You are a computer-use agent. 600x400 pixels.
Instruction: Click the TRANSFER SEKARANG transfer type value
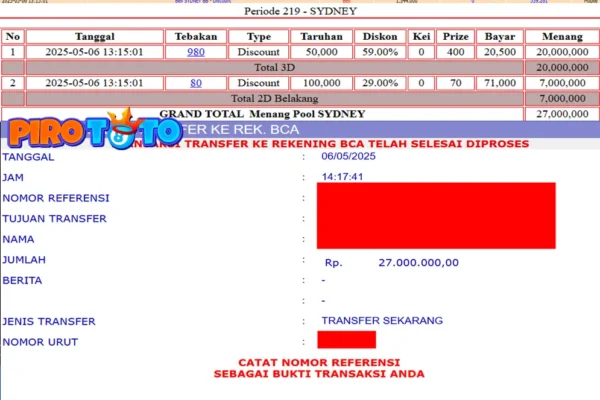click(x=381, y=320)
